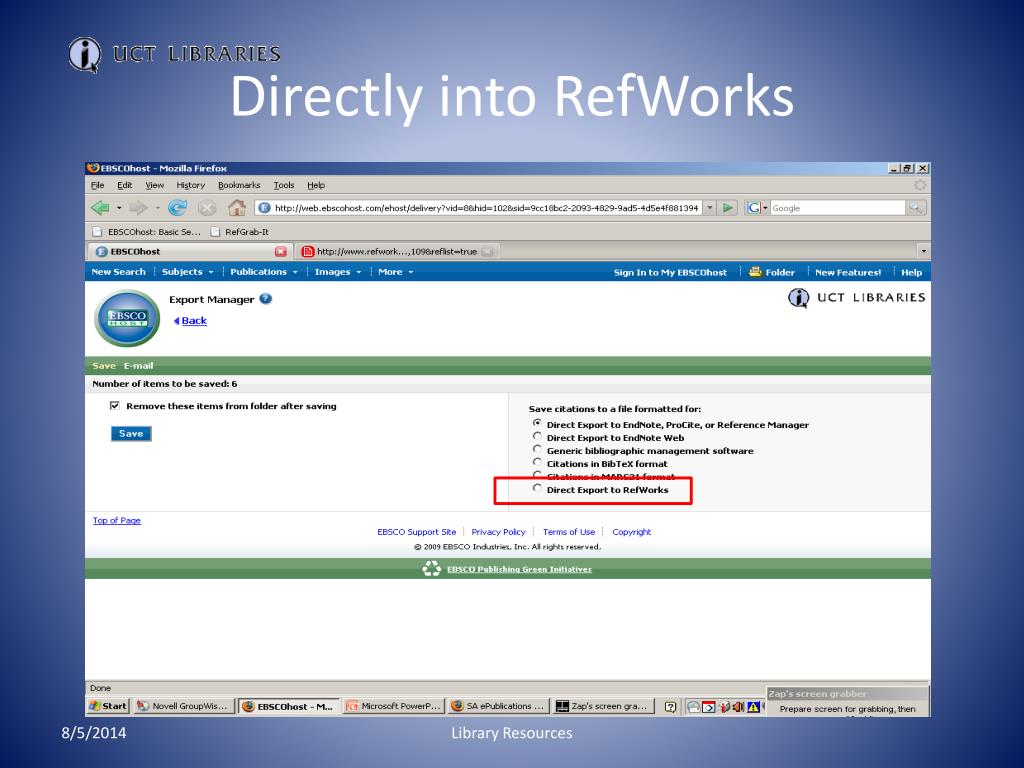Click the Folder icon in EBSCO toolbar
This screenshot has width=1024, height=768.
tap(756, 272)
